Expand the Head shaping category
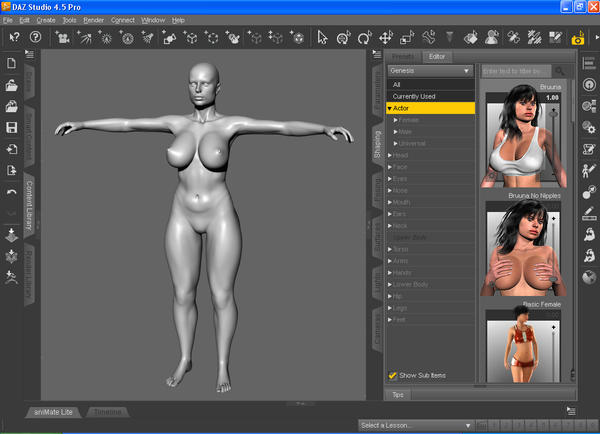 [x=390, y=156]
